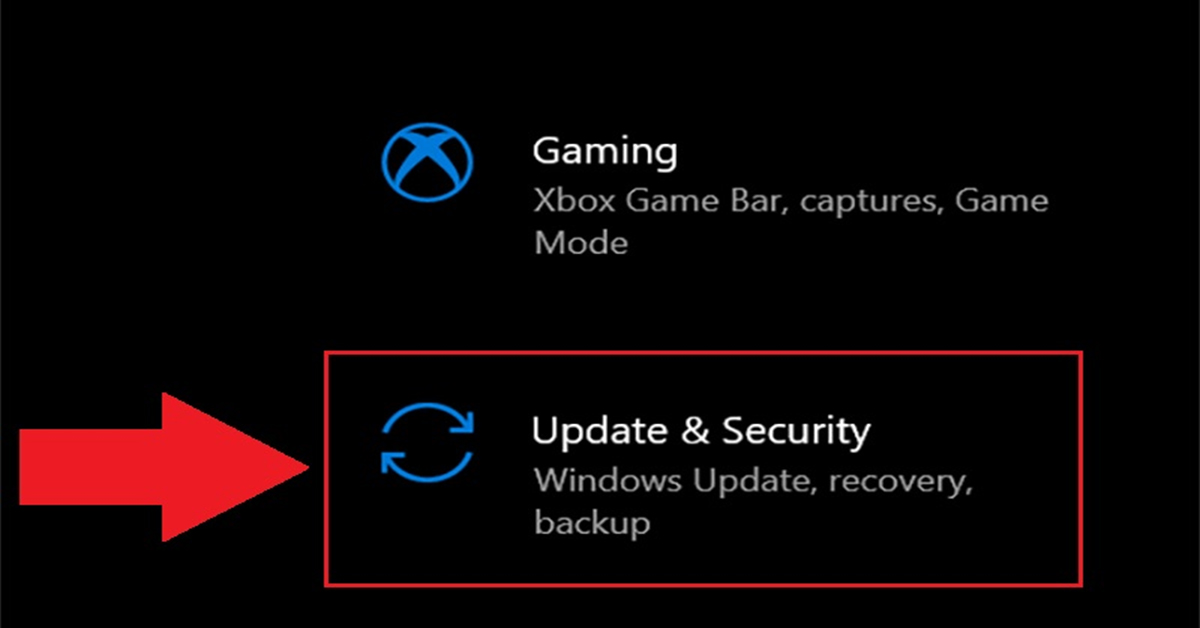Select the Gaming heading text
The width and height of the screenshot is (1200, 628).
[x=605, y=153]
